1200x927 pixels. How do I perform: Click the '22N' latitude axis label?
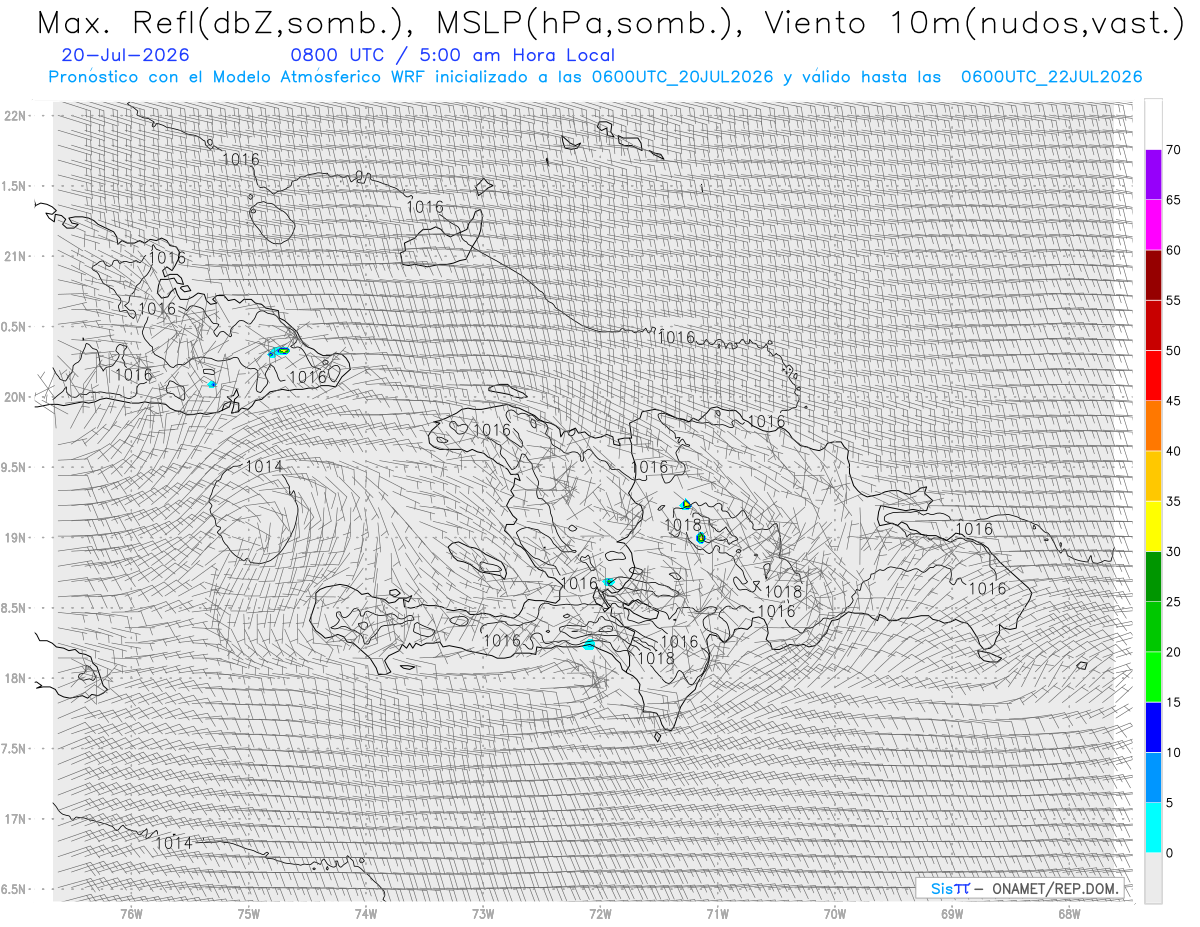[x=16, y=116]
